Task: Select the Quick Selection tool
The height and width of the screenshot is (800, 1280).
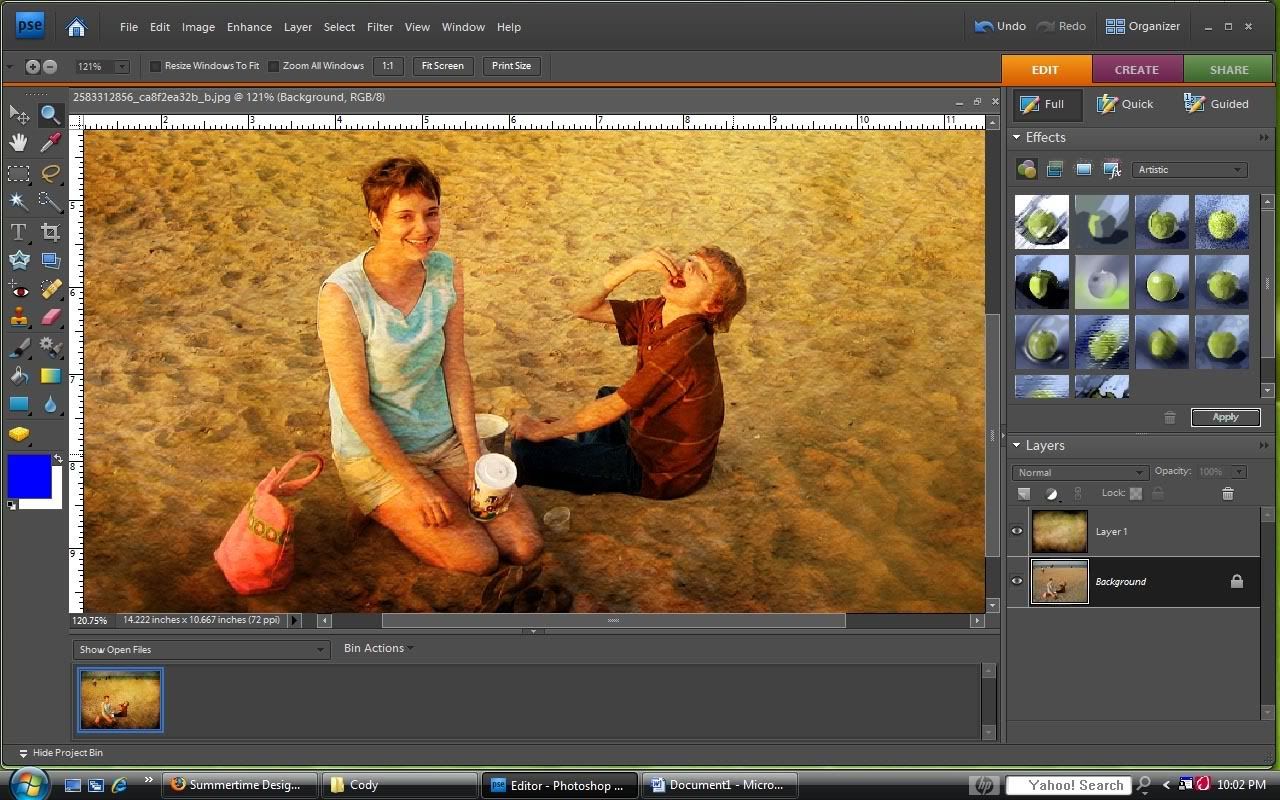Action: 50,201
